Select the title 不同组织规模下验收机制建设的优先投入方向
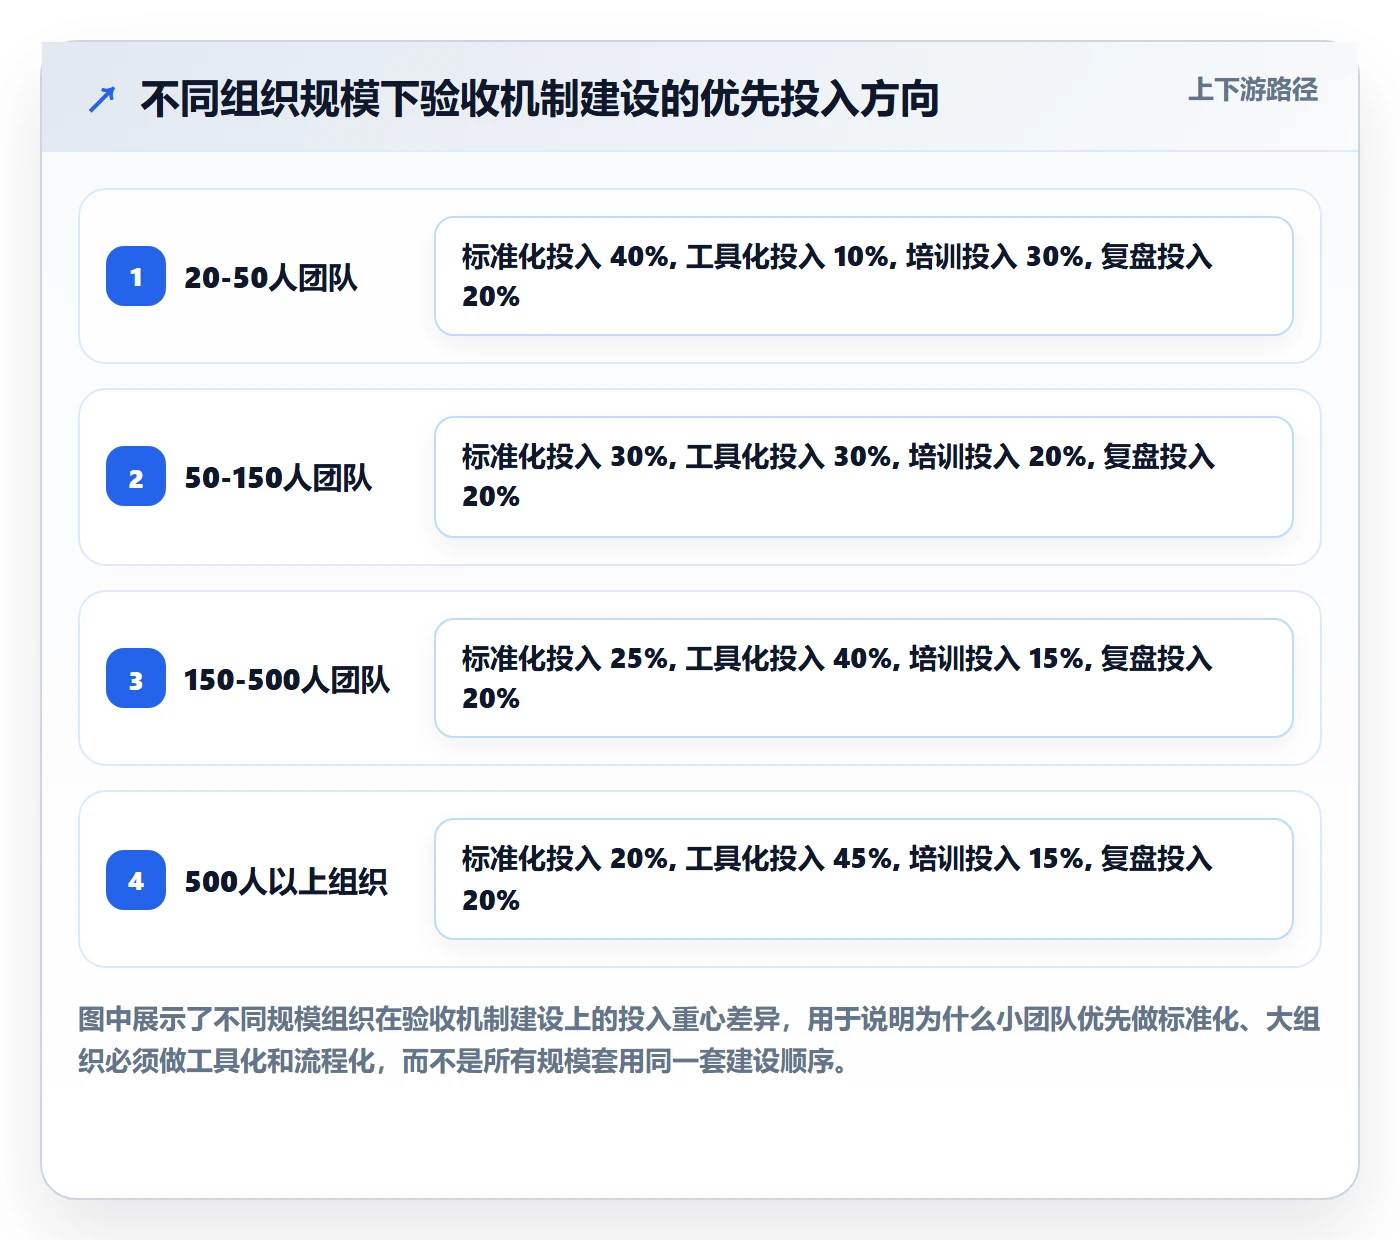Viewport: 1400px width, 1240px height. [x=540, y=99]
